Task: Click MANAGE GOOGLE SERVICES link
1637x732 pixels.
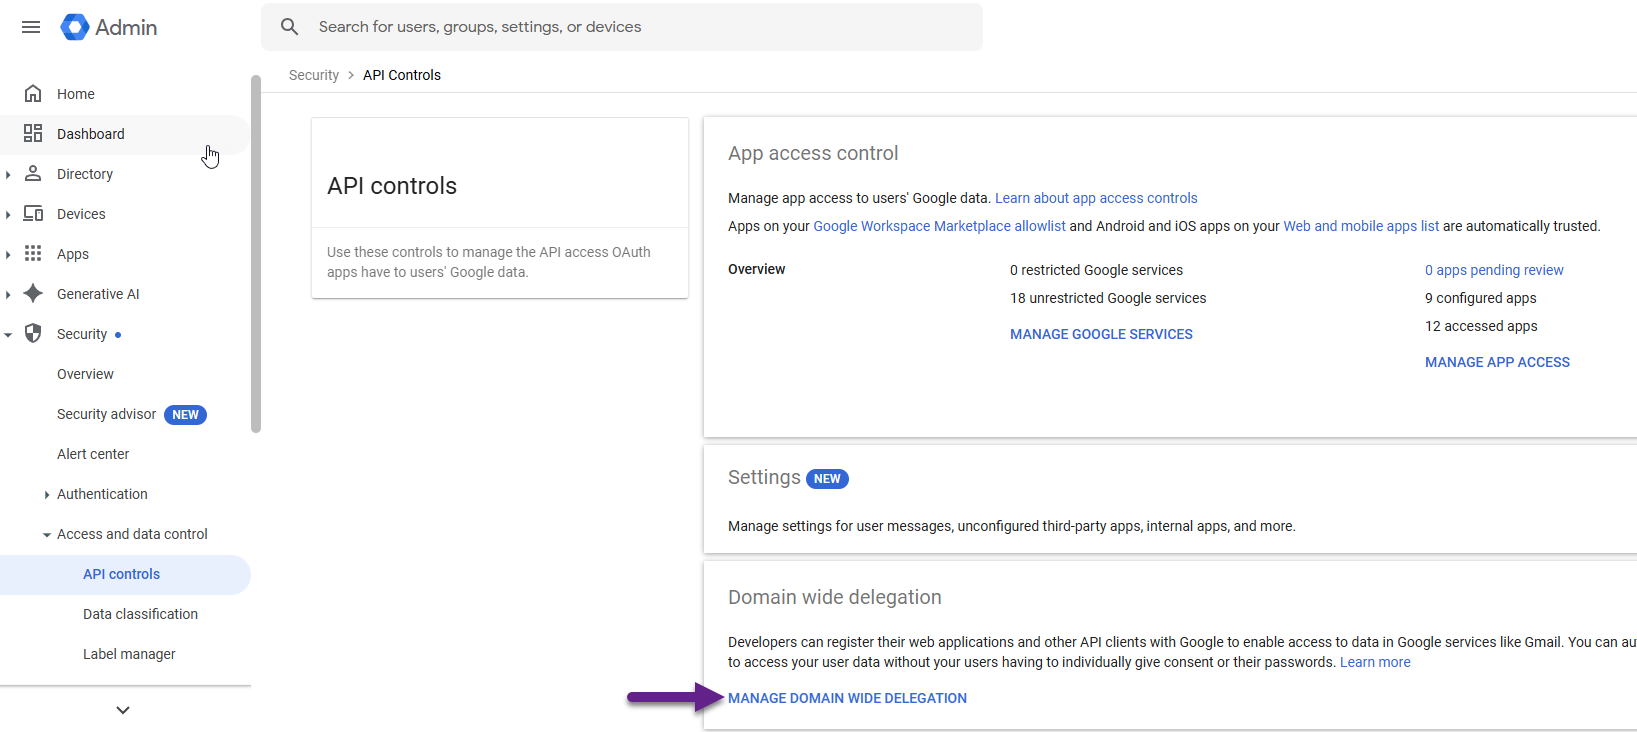Action: coord(1101,334)
